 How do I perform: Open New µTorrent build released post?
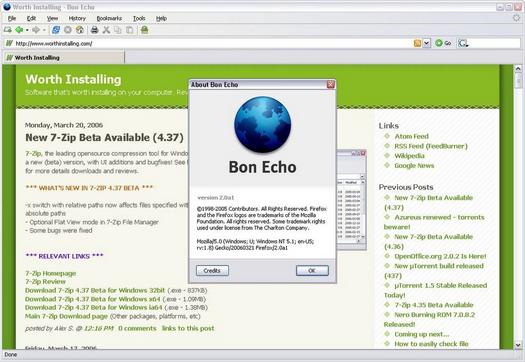[x=434, y=271]
